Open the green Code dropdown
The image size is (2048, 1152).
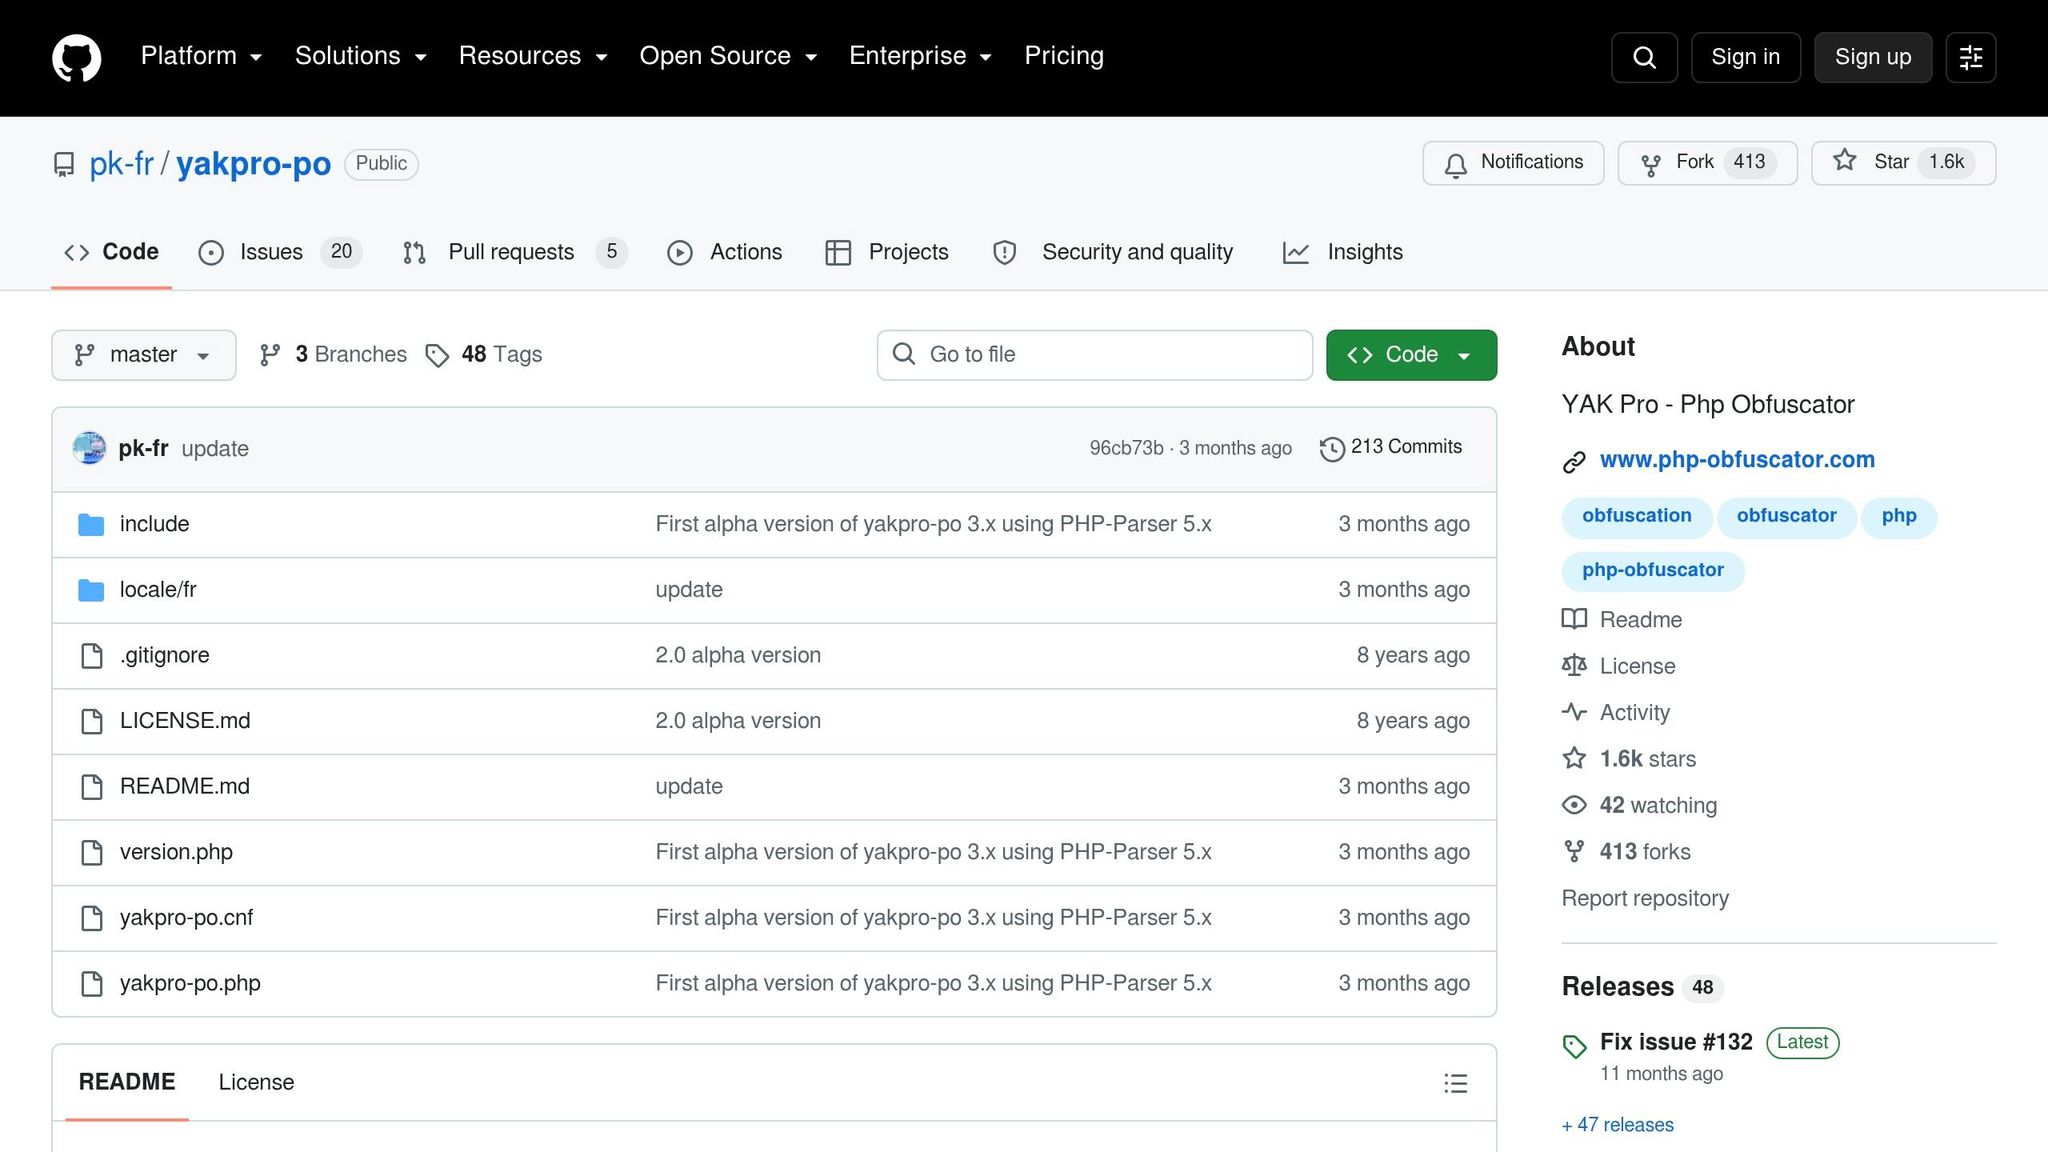[1411, 355]
